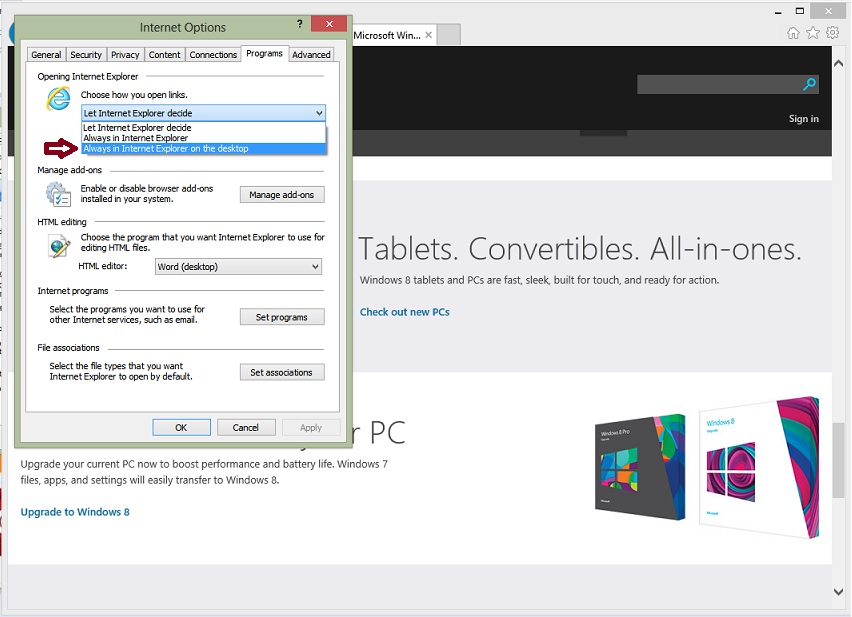Switch to the Security tab
Image resolution: width=852 pixels, height=617 pixels.
(x=86, y=55)
